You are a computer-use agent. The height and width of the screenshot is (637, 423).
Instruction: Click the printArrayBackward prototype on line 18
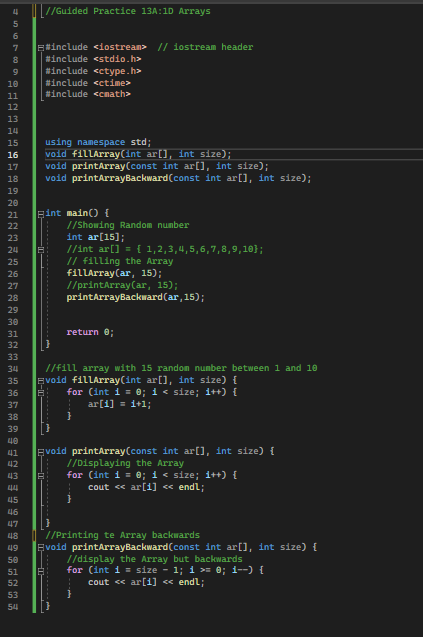pyautogui.click(x=178, y=178)
